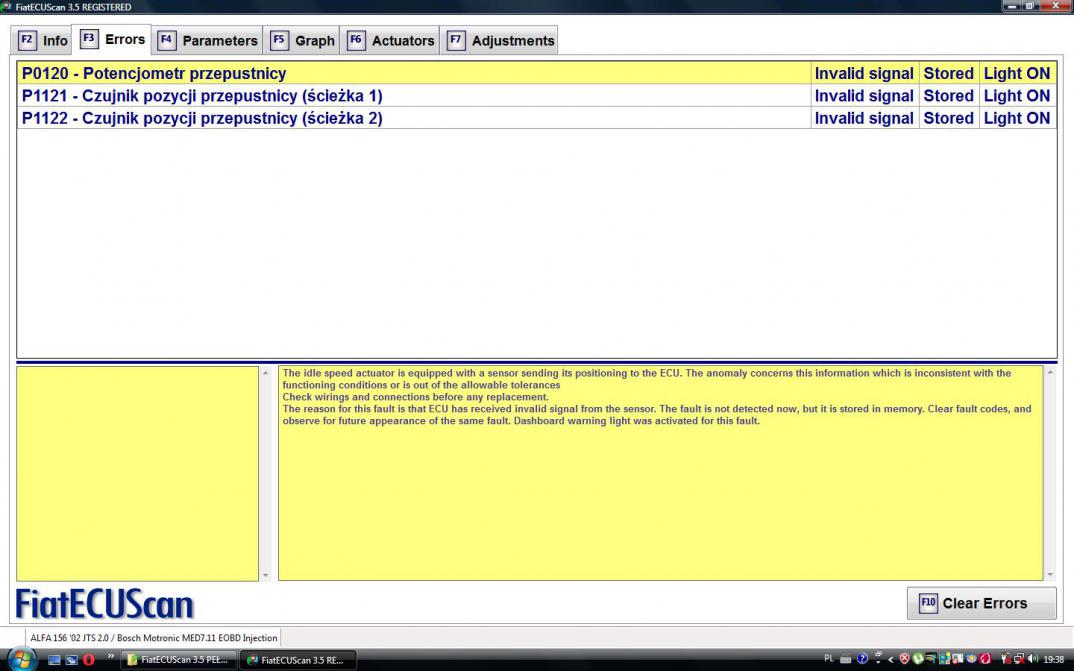Image resolution: width=1074 pixels, height=671 pixels.
Task: Click Stored cell in P0120 row
Action: 948,73
